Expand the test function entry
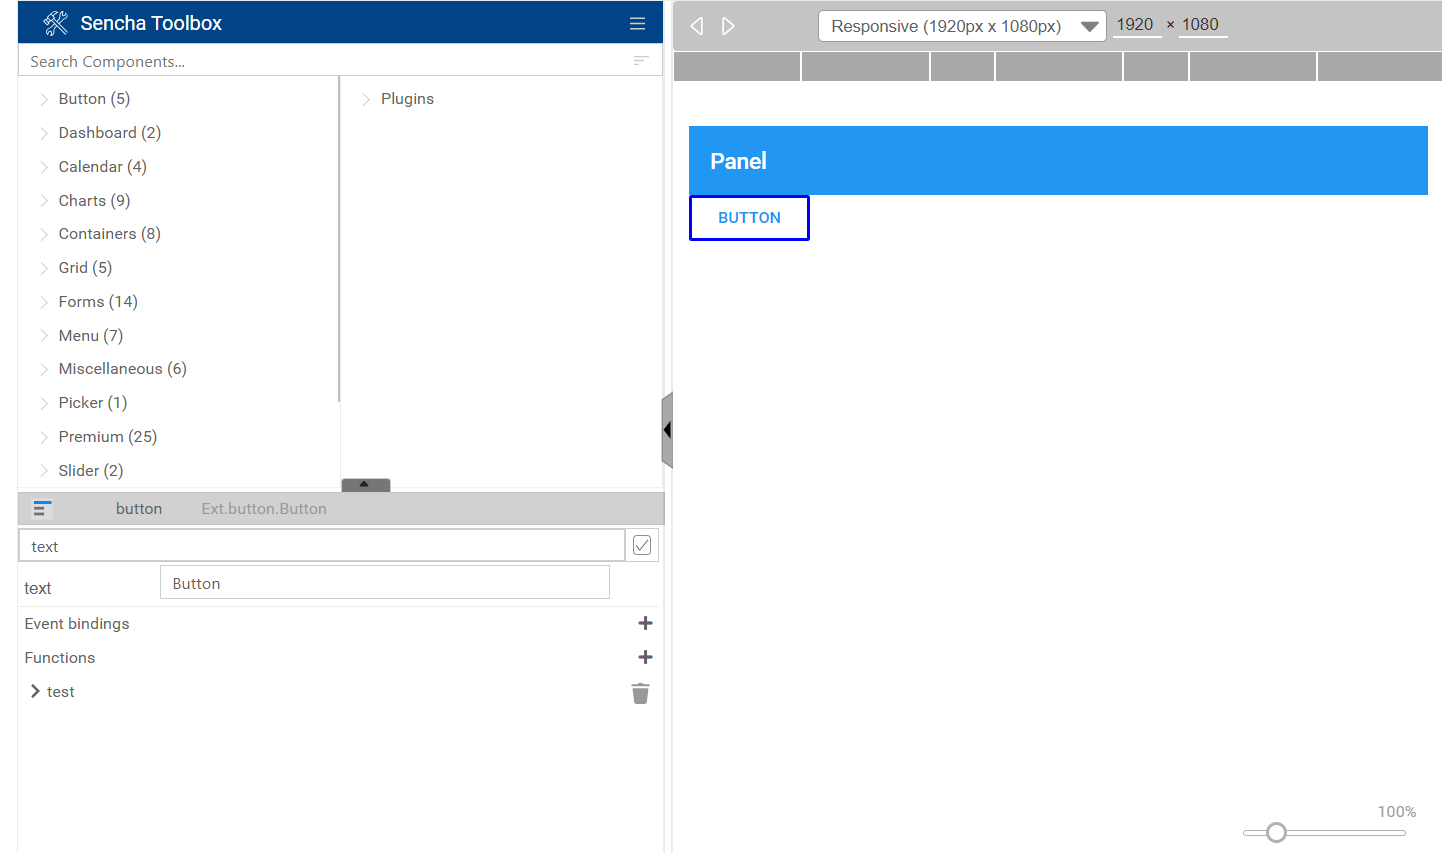 coord(34,691)
